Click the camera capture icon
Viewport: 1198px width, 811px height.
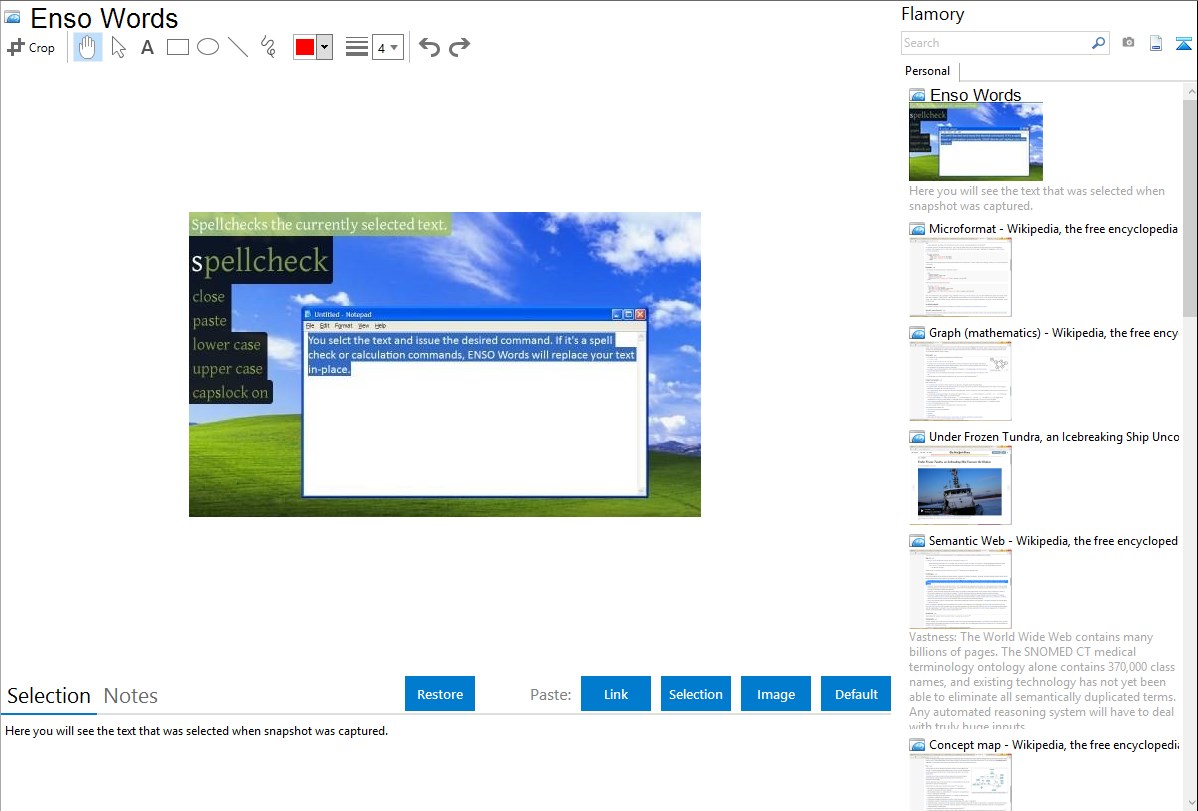tap(1128, 43)
